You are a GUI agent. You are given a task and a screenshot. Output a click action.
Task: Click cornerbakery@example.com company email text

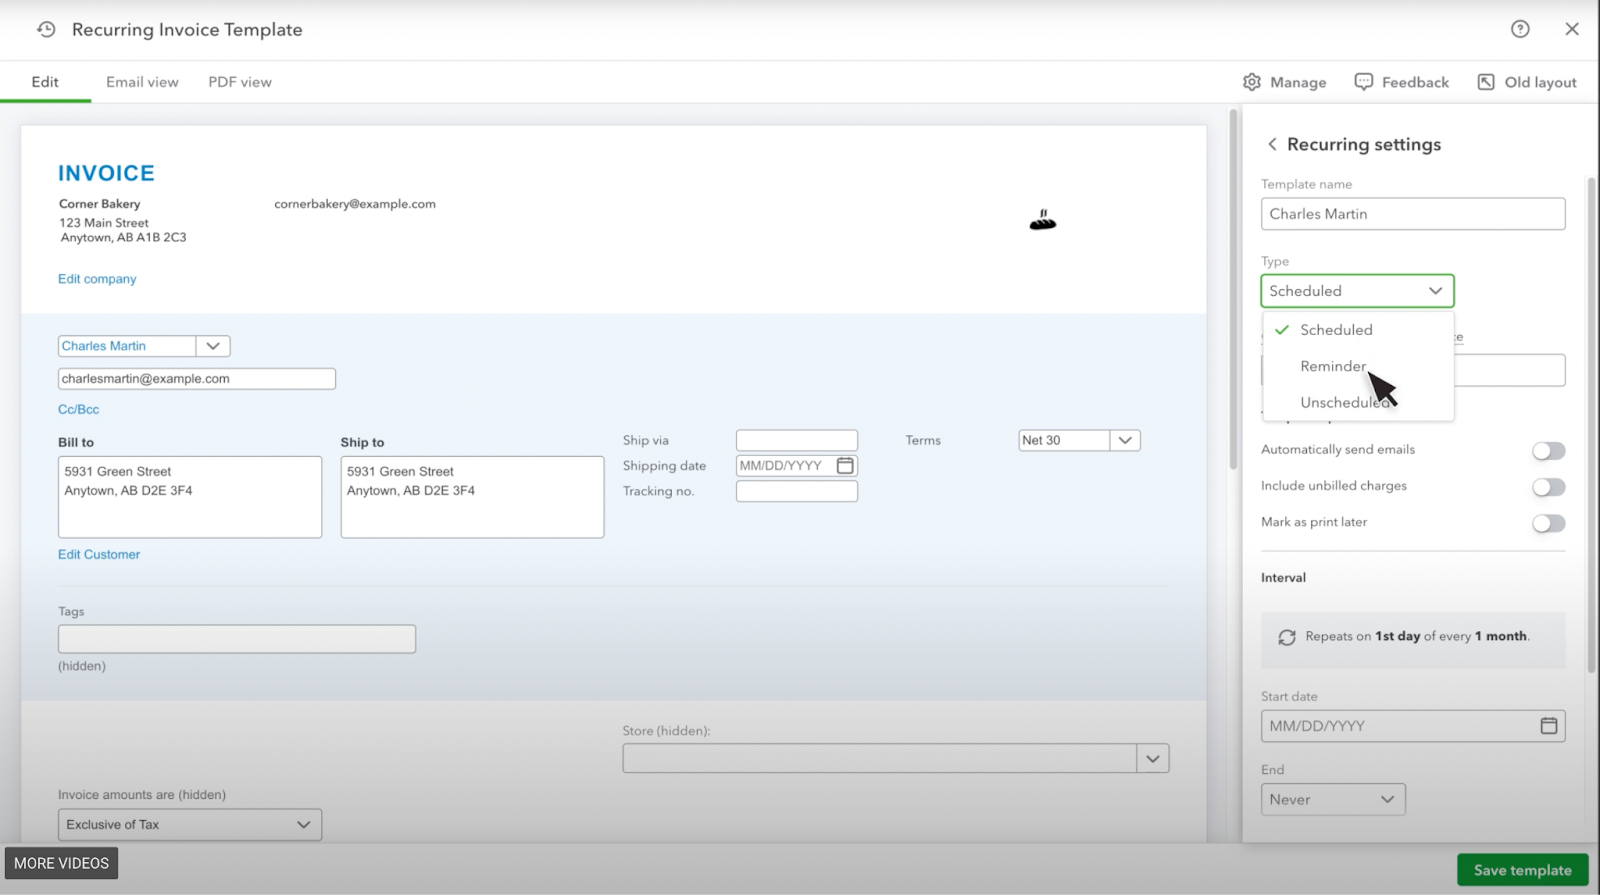pyautogui.click(x=355, y=204)
